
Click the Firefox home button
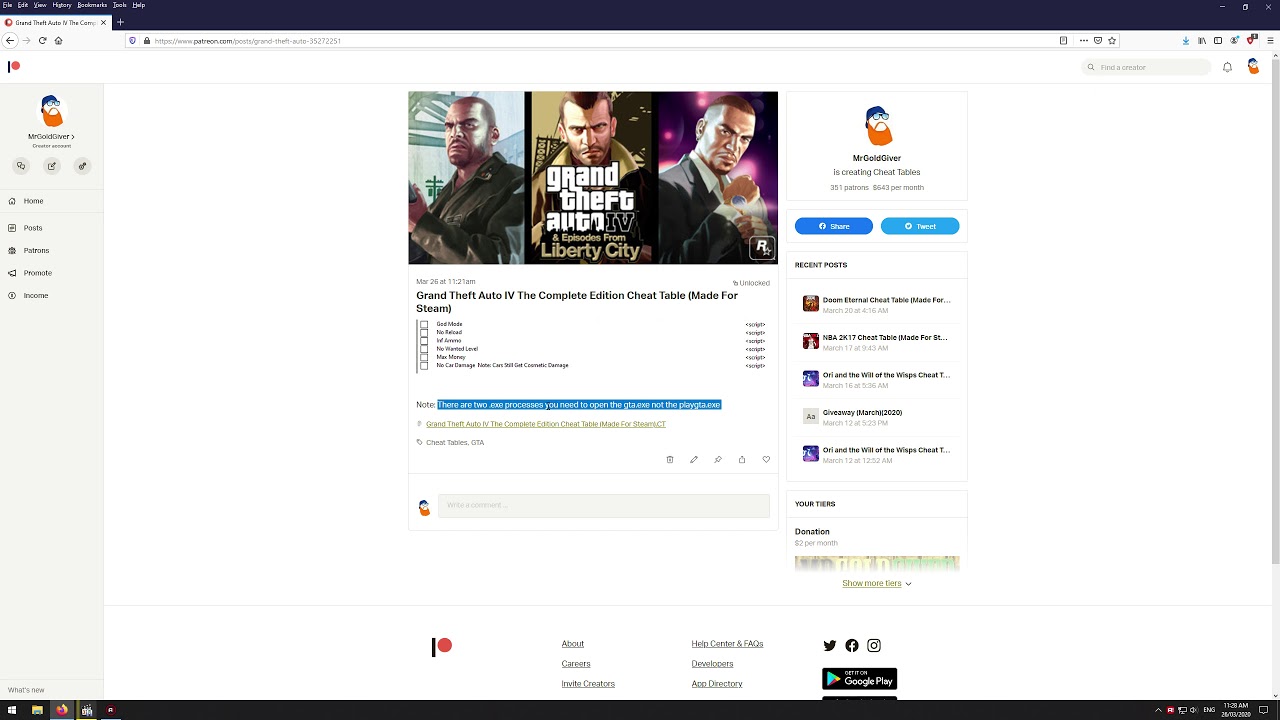[58, 41]
